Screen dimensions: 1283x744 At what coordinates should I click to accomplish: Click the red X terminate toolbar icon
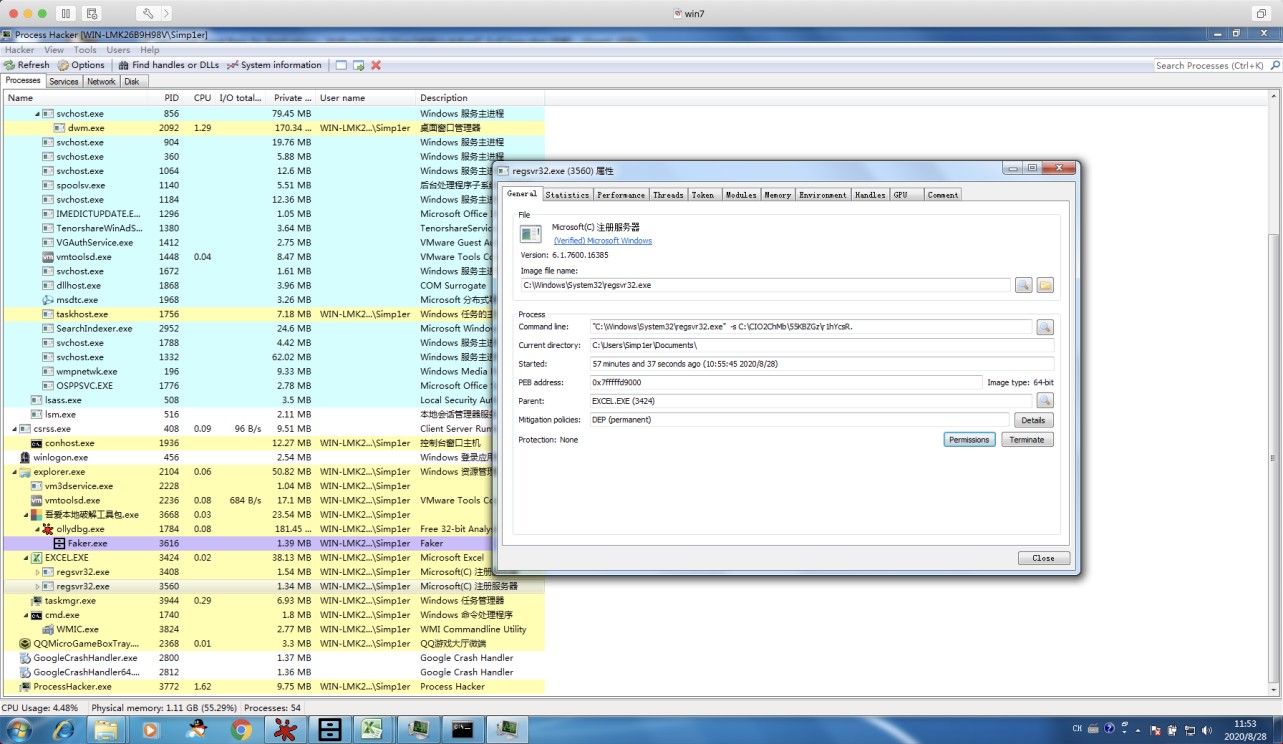376,65
